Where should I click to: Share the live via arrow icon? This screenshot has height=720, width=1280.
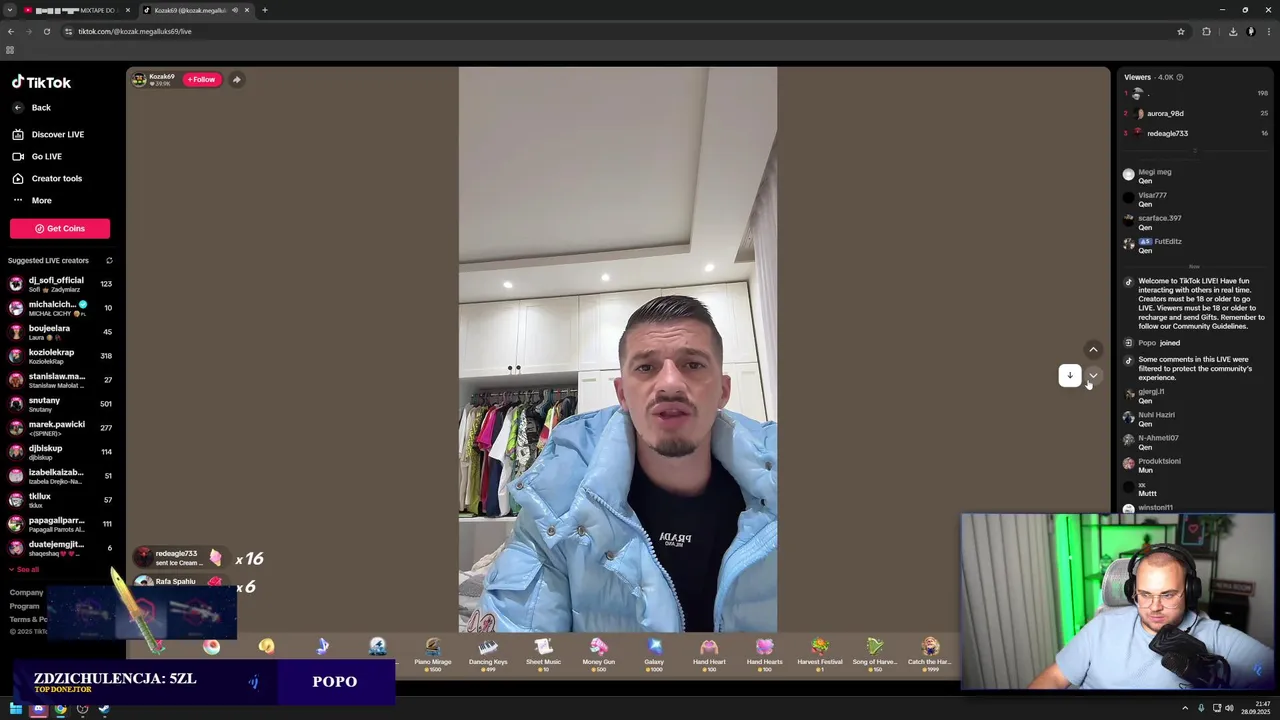236,80
